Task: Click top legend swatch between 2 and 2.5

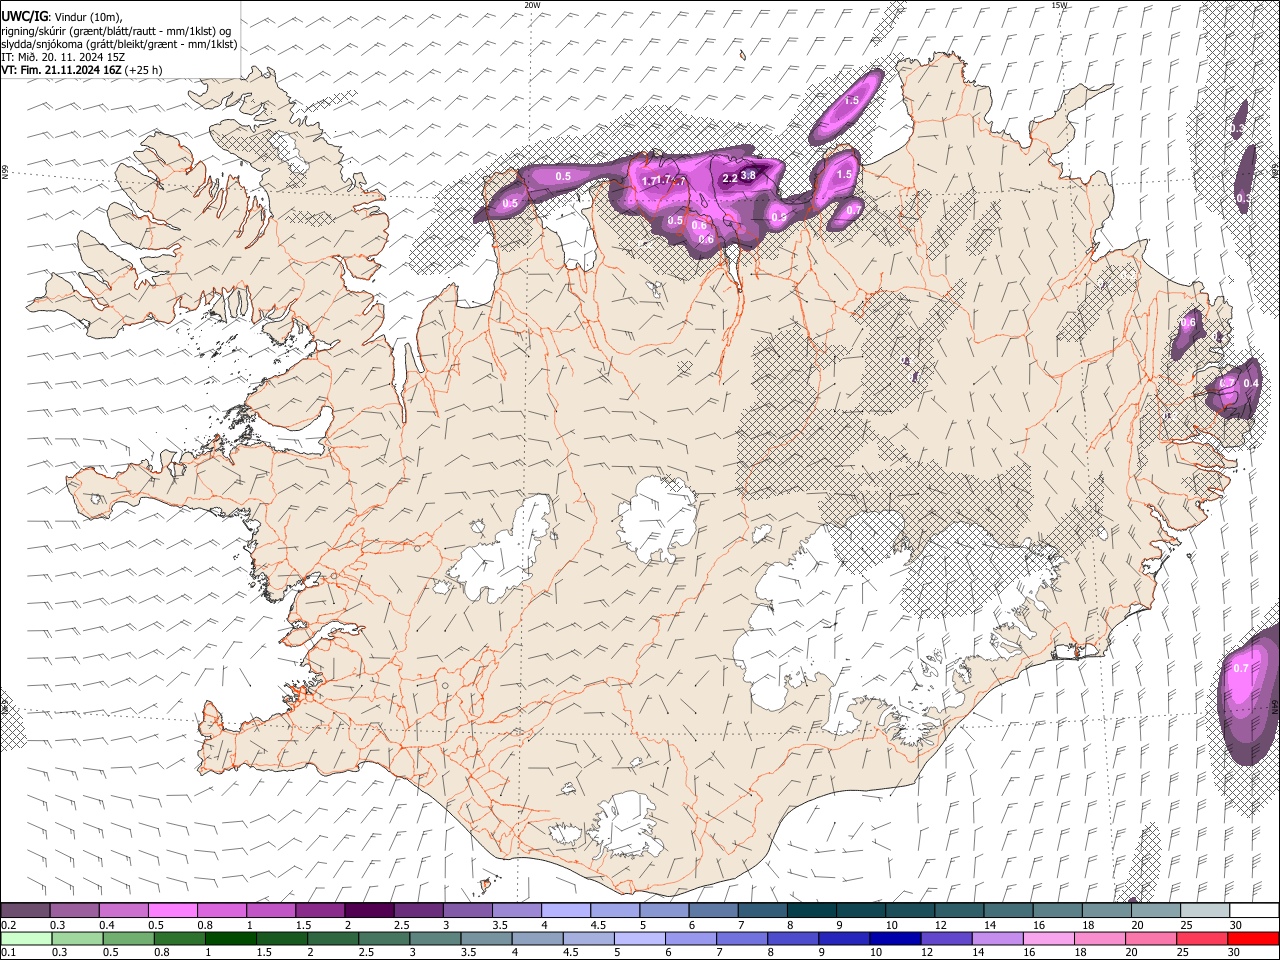Action: point(368,910)
